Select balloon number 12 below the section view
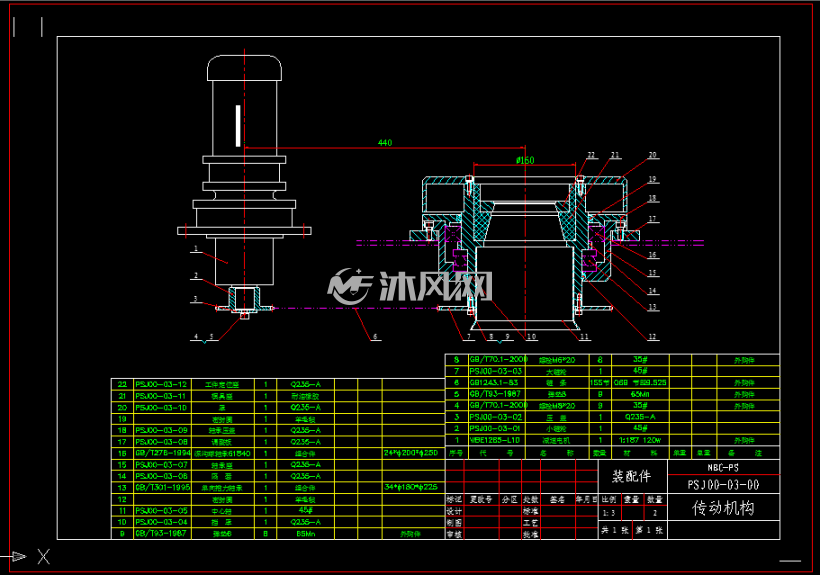Screen dimensions: 820x575 (652, 337)
